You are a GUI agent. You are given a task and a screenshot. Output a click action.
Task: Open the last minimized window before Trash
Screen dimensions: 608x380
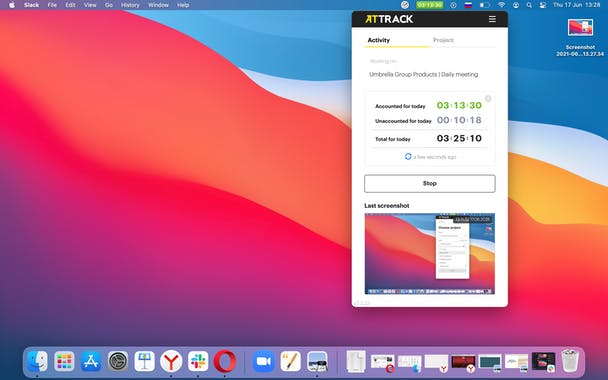coord(543,362)
